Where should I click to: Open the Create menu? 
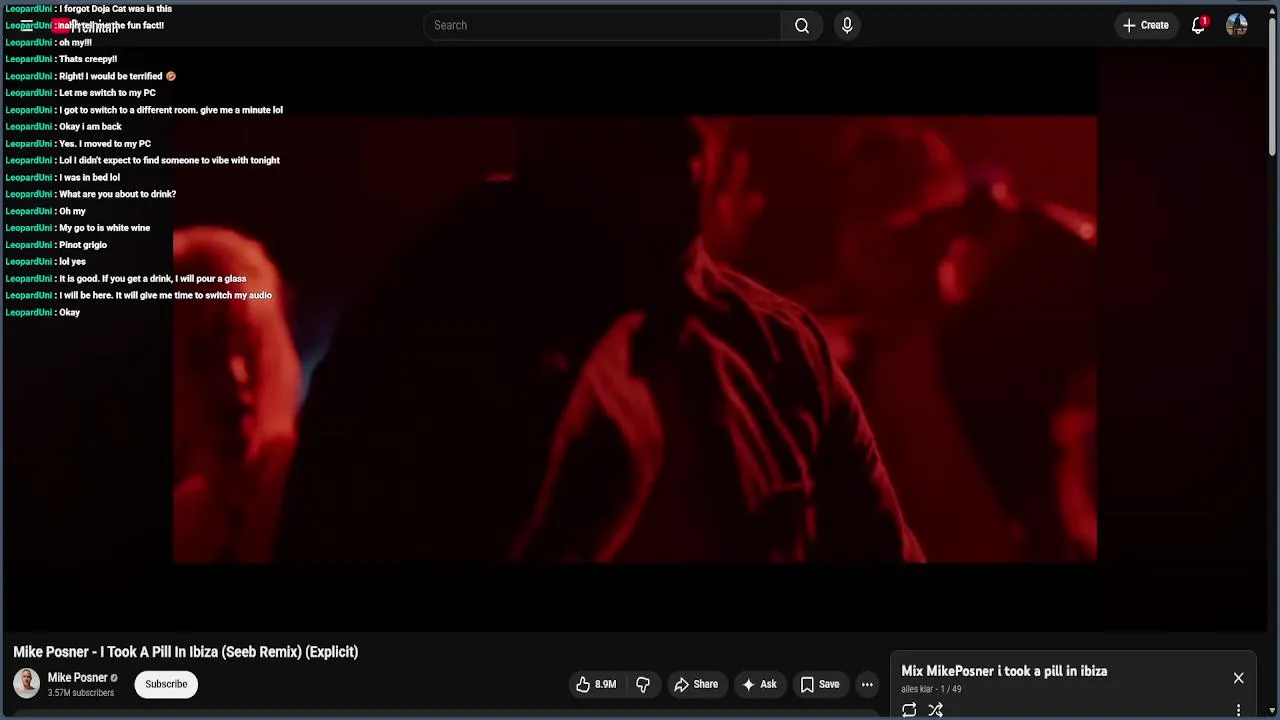click(1145, 25)
